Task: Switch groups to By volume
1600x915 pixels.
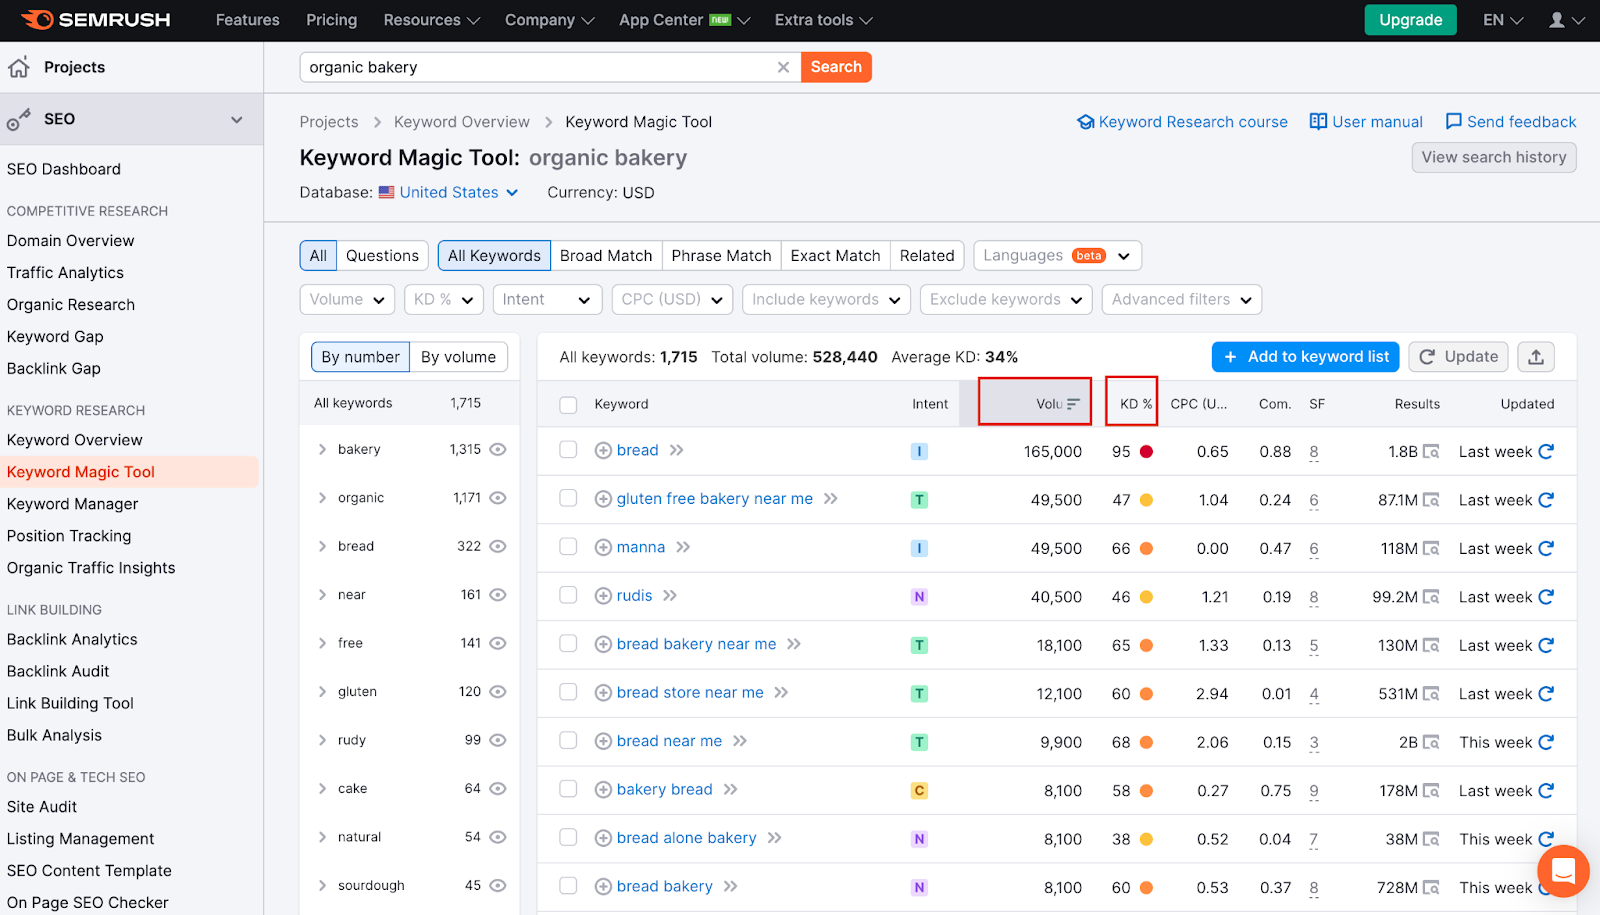Action: pyautogui.click(x=458, y=357)
